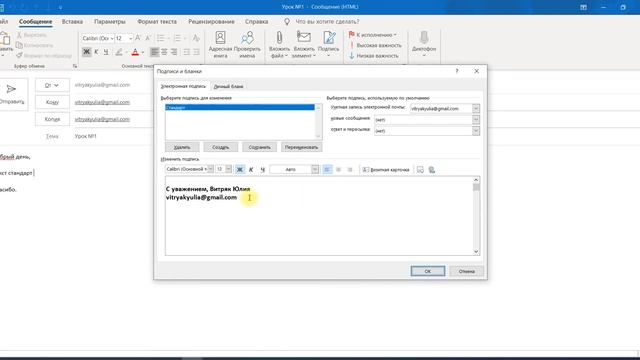The width and height of the screenshot is (640, 360).
Task: Insert a hyperlink into the signature
Action: (x=432, y=169)
